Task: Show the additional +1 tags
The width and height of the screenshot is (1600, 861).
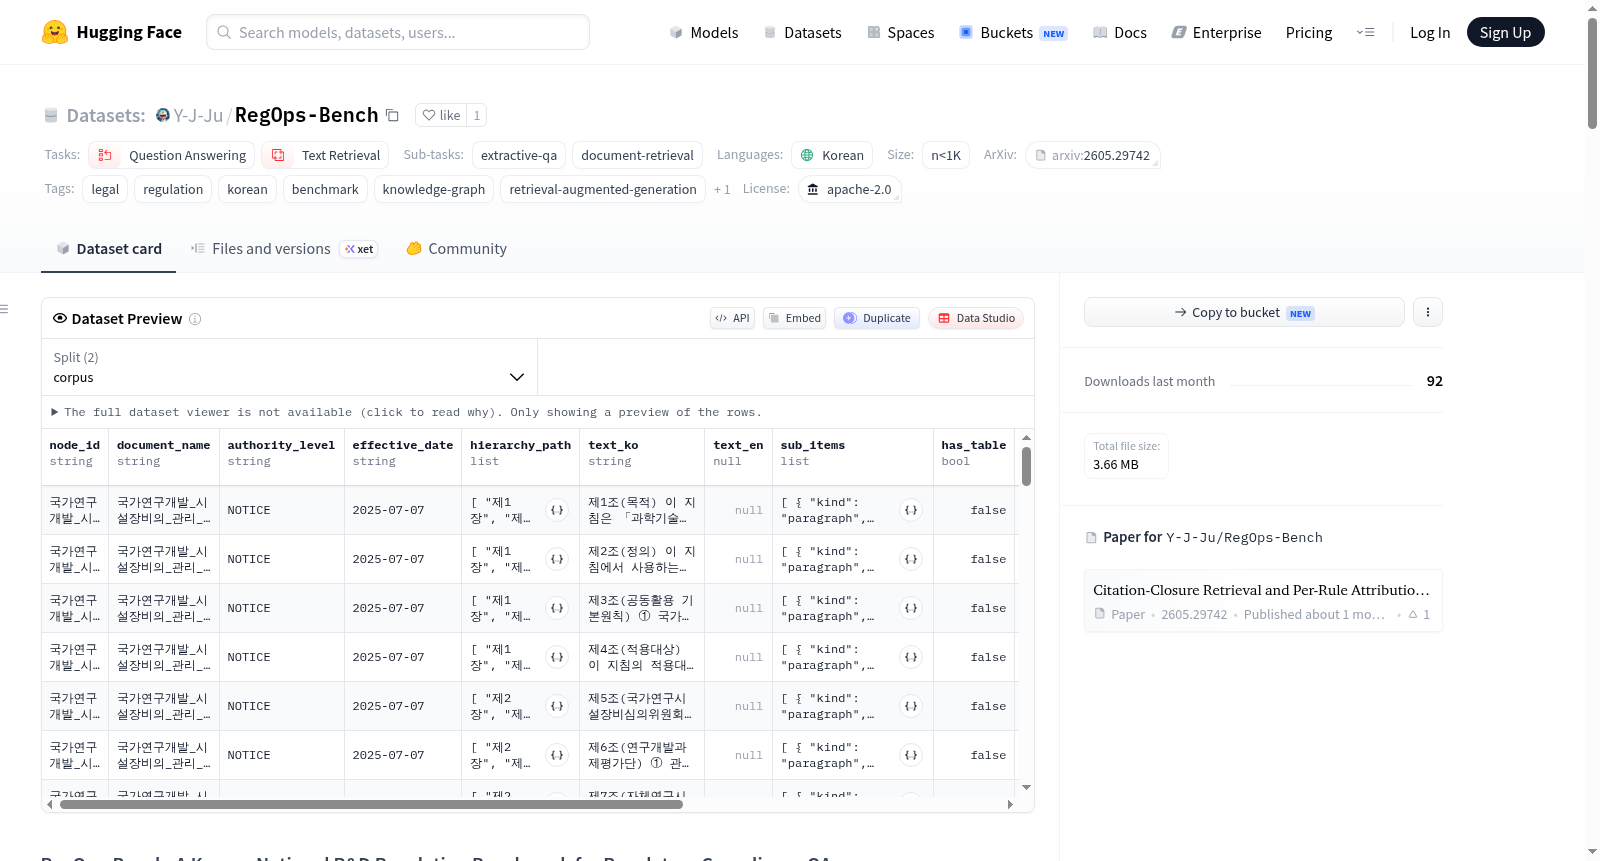Action: pyautogui.click(x=722, y=189)
